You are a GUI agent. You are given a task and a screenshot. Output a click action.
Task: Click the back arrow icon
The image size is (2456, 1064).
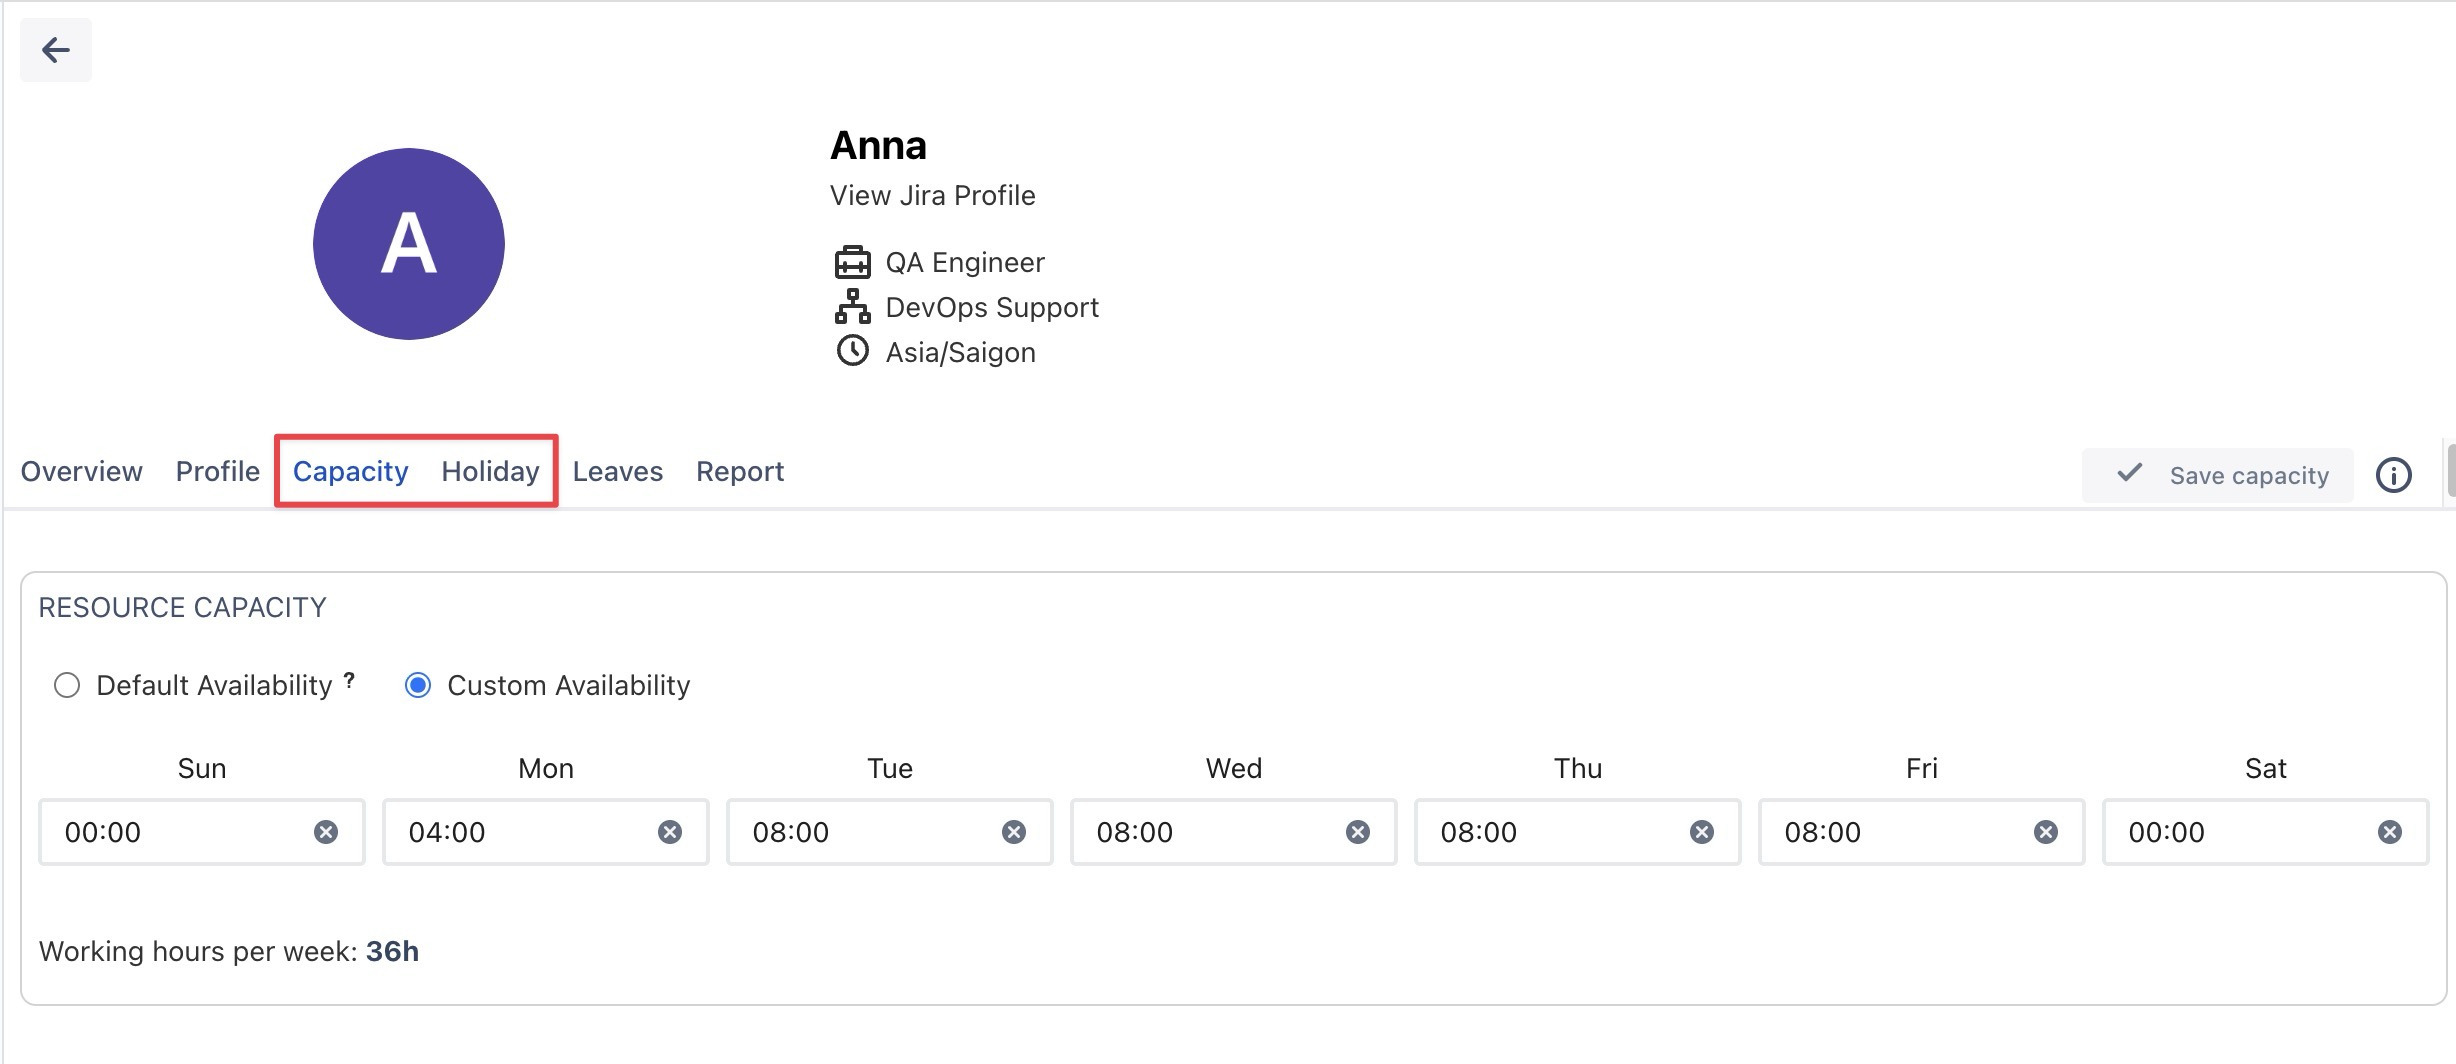click(x=55, y=50)
